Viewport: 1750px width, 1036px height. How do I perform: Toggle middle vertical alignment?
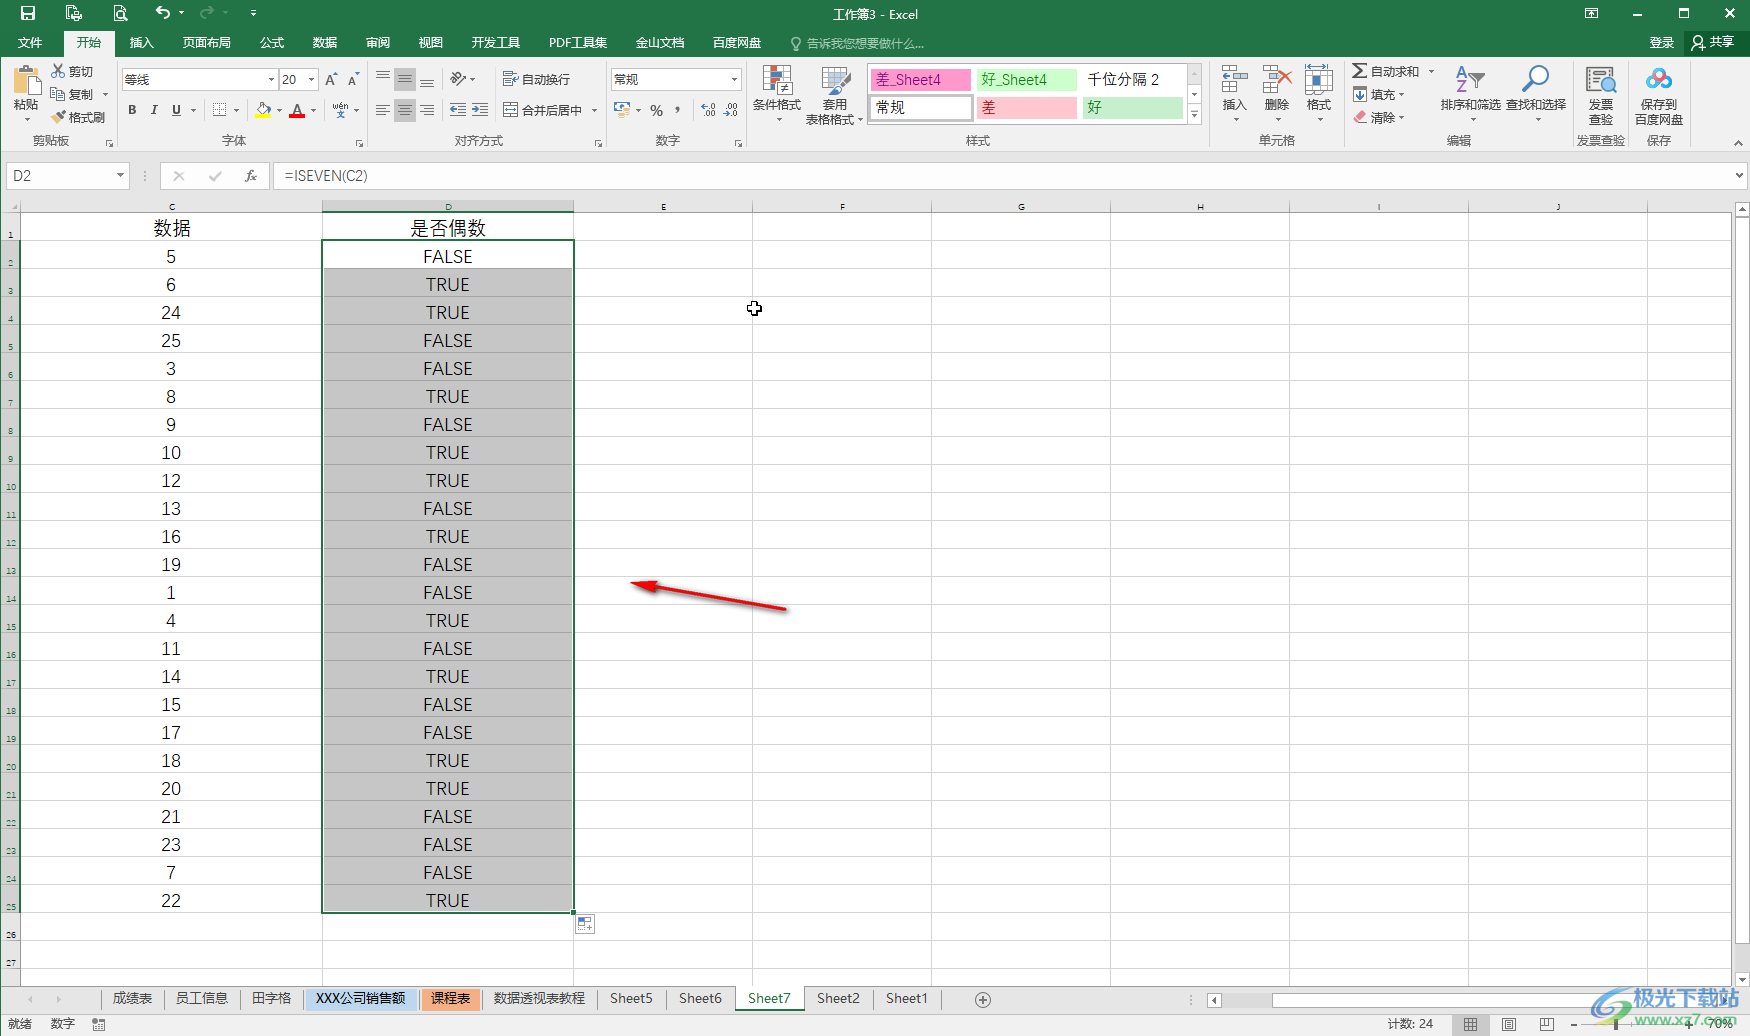(405, 79)
